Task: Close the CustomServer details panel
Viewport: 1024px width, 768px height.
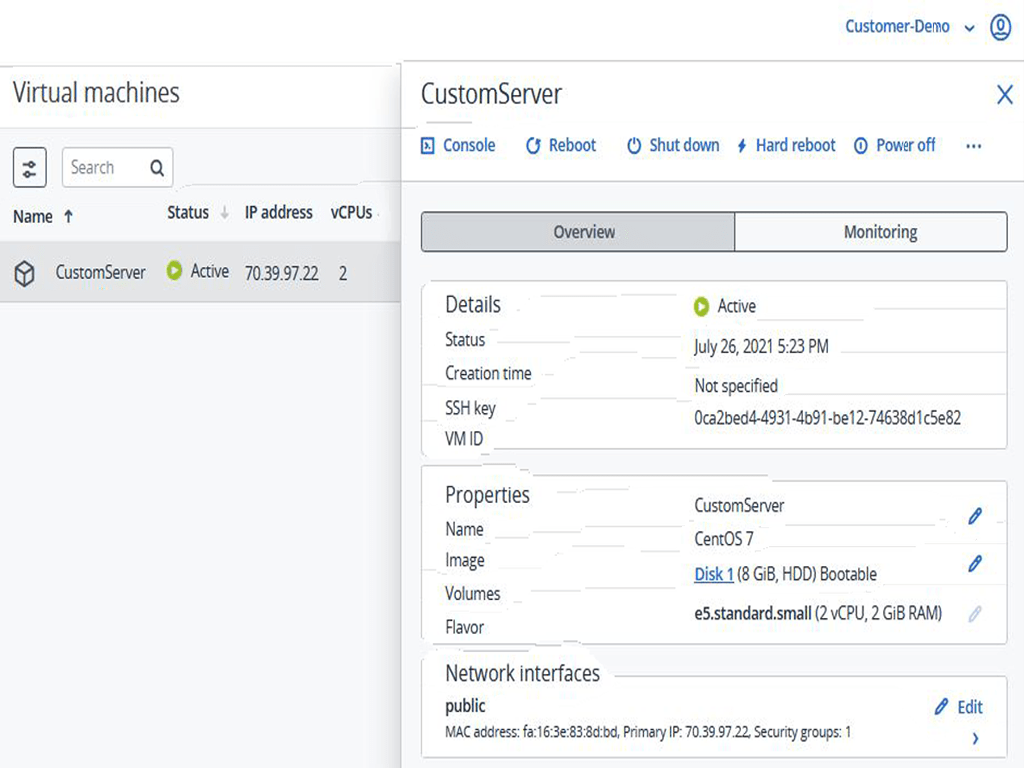Action: [x=1005, y=95]
